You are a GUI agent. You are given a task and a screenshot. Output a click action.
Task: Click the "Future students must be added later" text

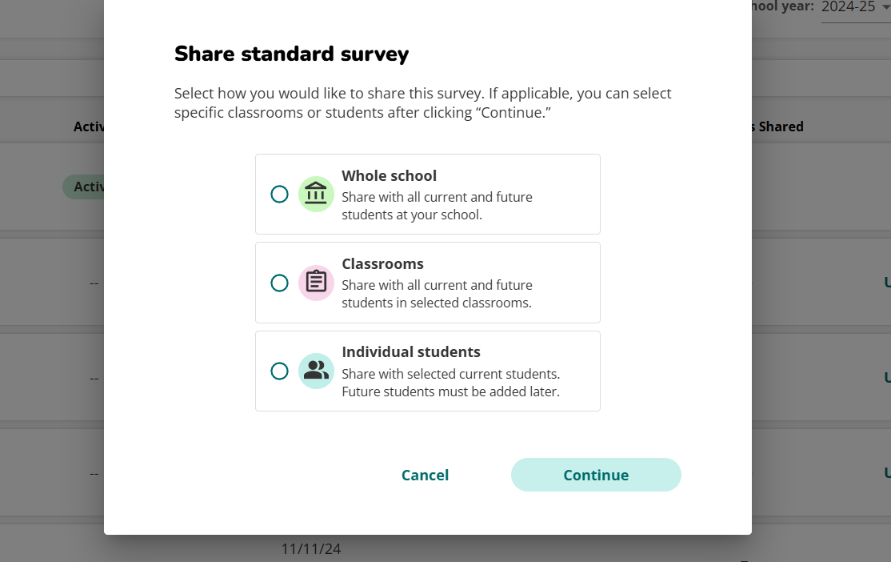click(x=451, y=392)
